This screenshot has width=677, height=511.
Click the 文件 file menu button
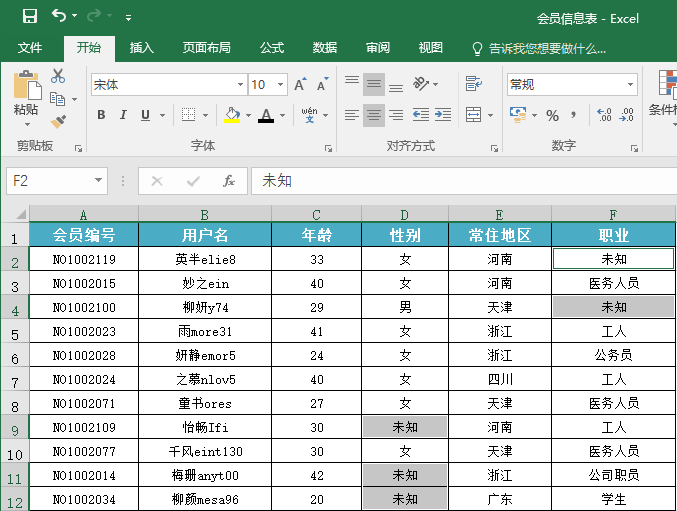pos(30,48)
